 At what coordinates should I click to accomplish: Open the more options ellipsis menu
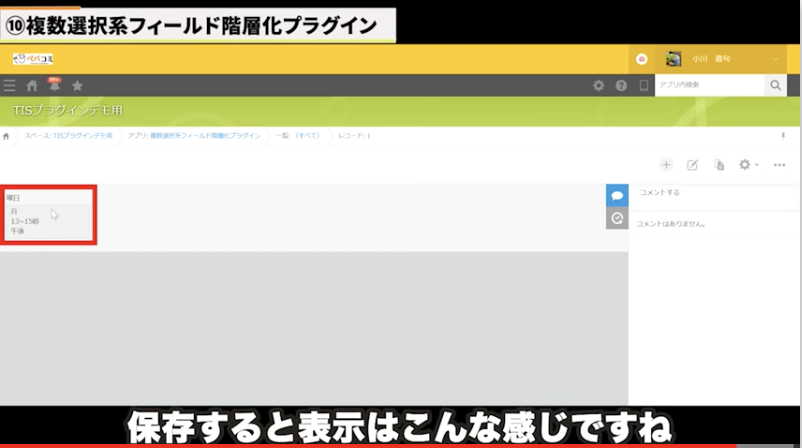(x=779, y=164)
